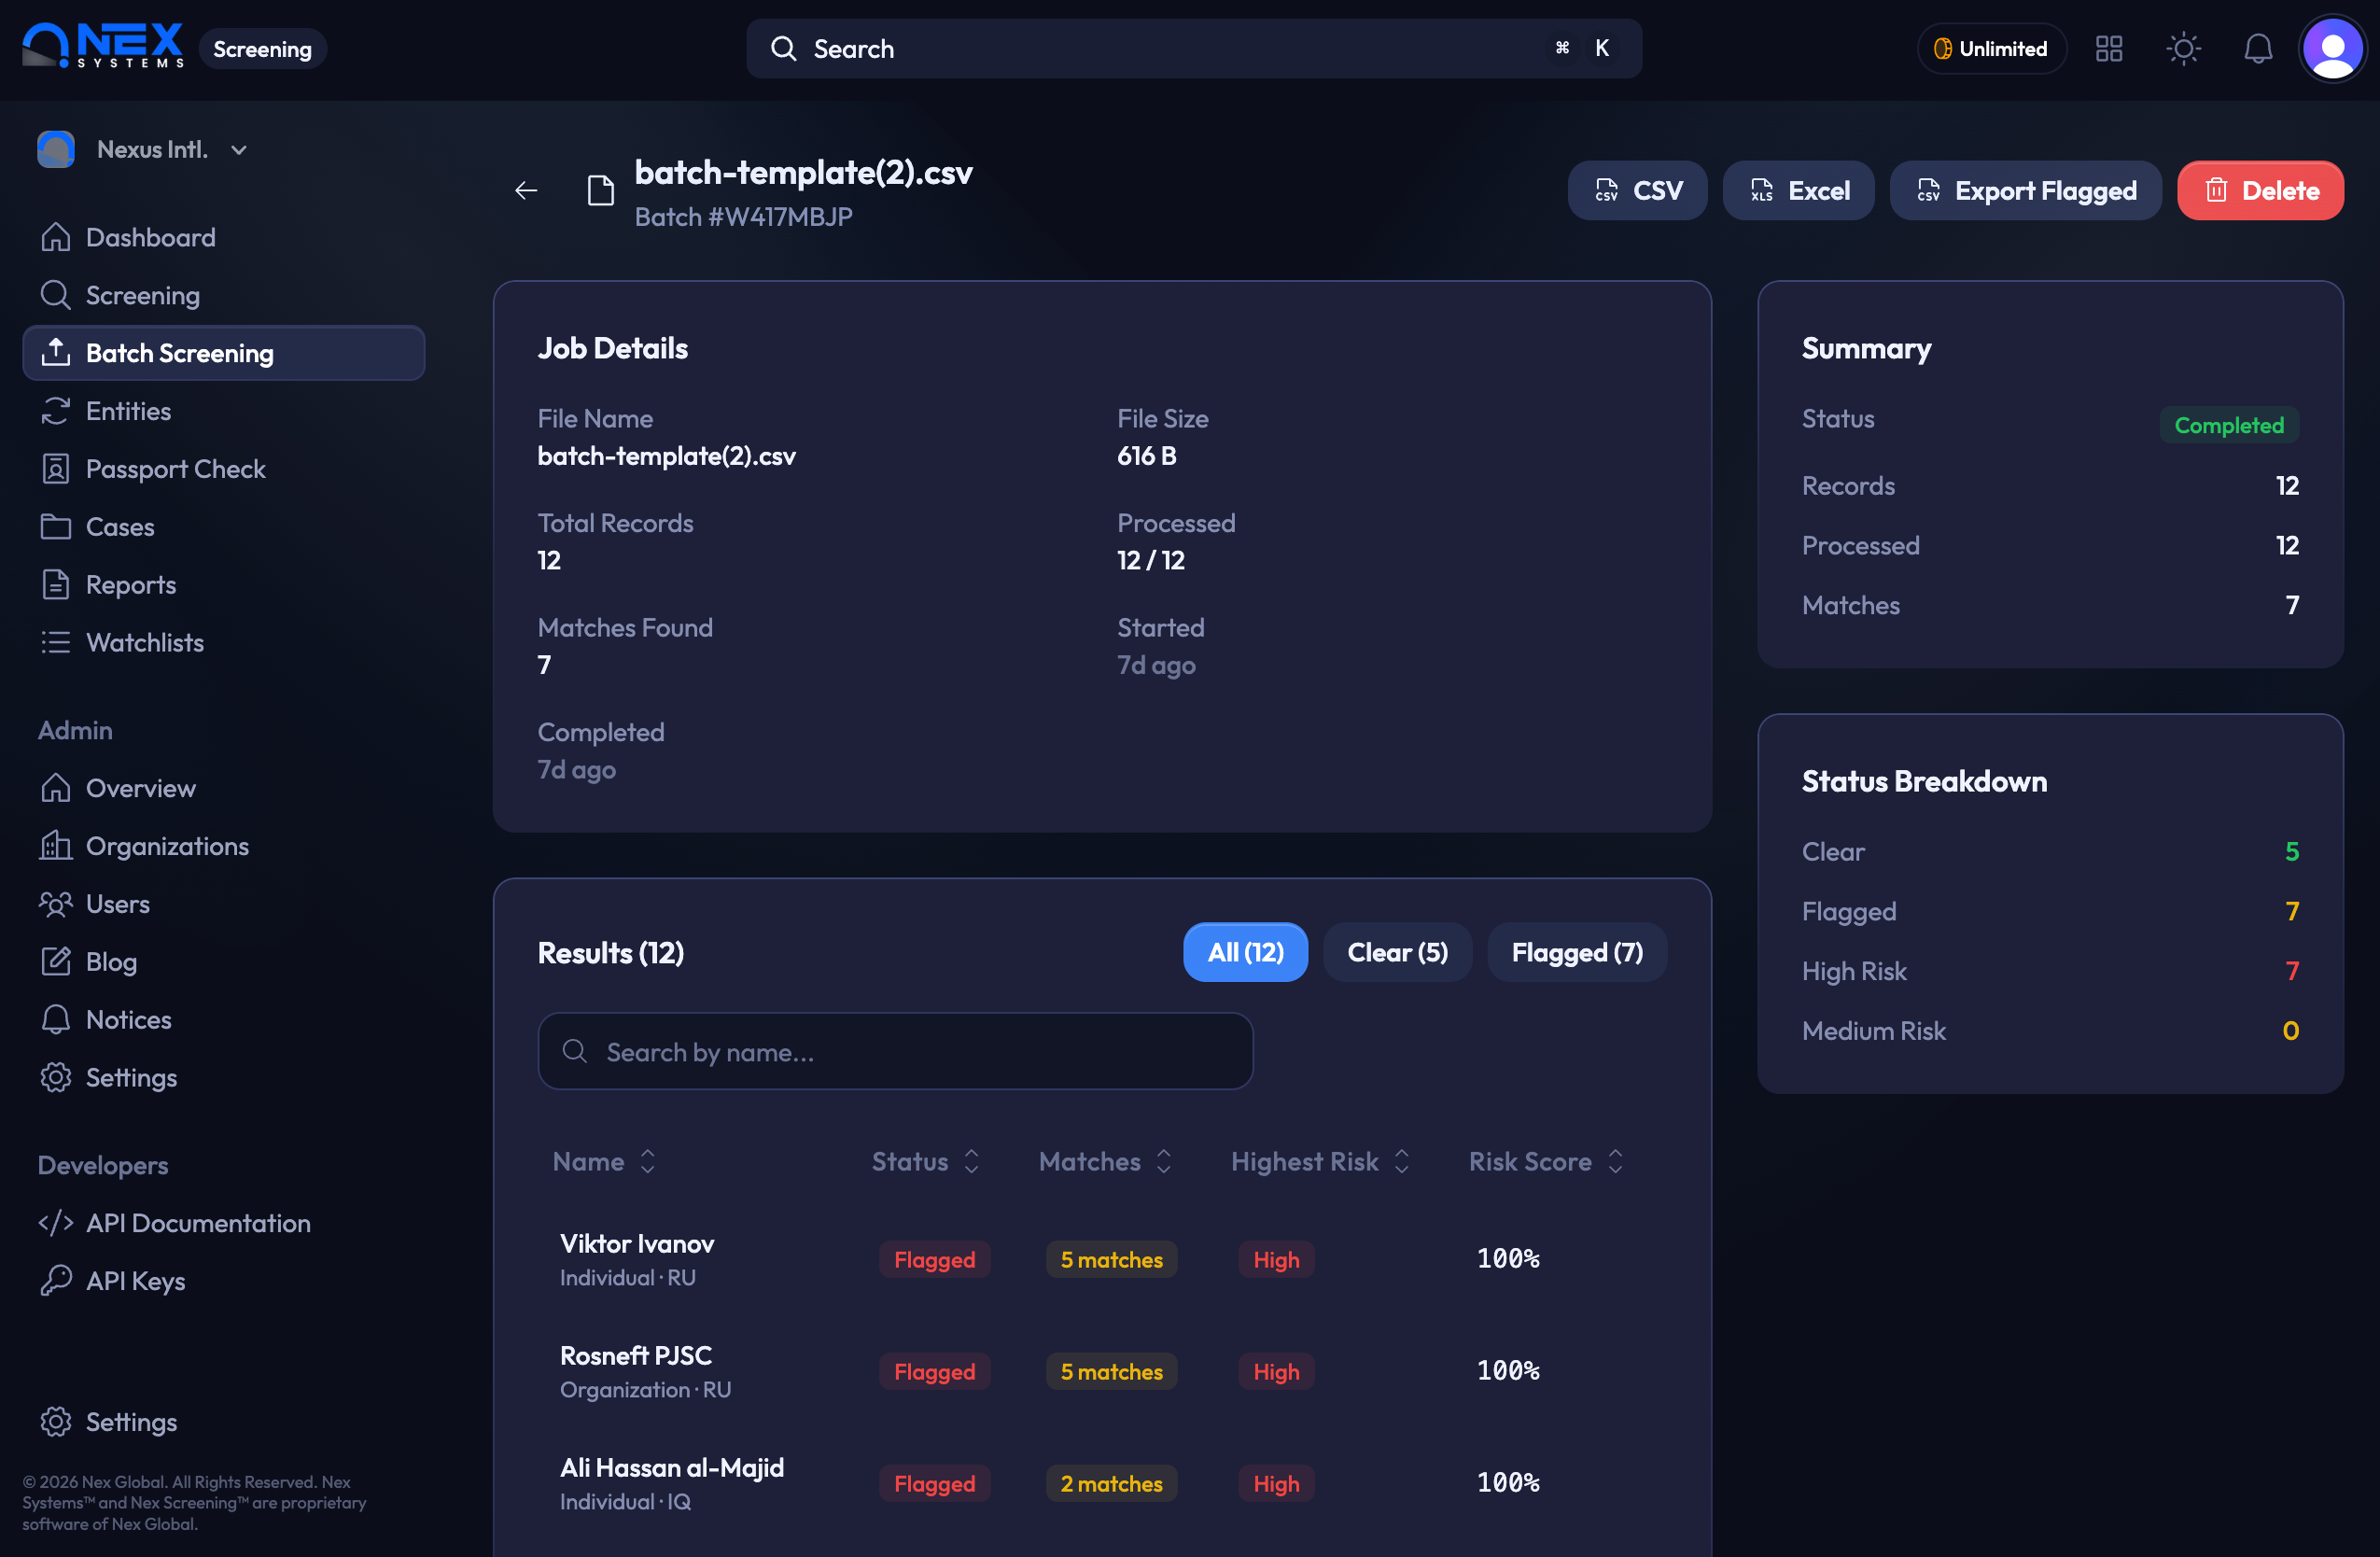Click the Cases folder icon
This screenshot has width=2380, height=1557.
(56, 527)
